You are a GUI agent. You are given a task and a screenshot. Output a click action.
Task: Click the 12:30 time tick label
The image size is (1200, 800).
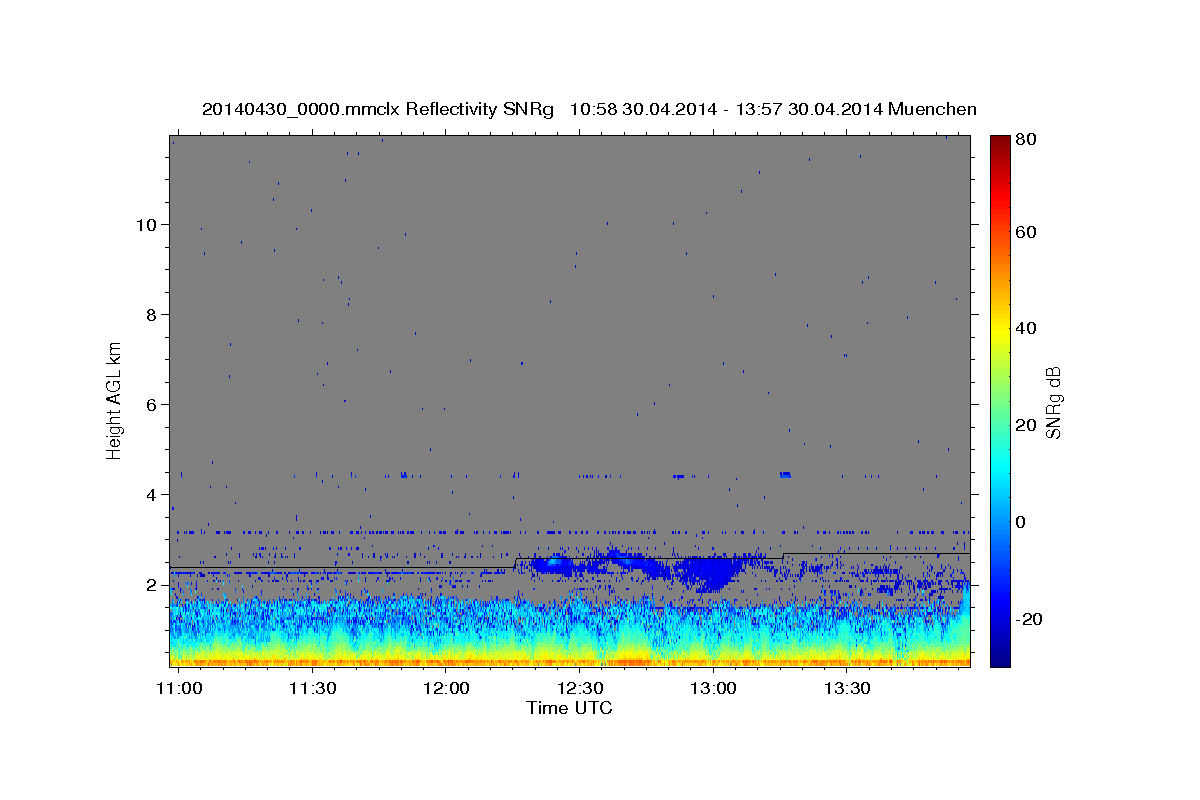click(x=580, y=689)
